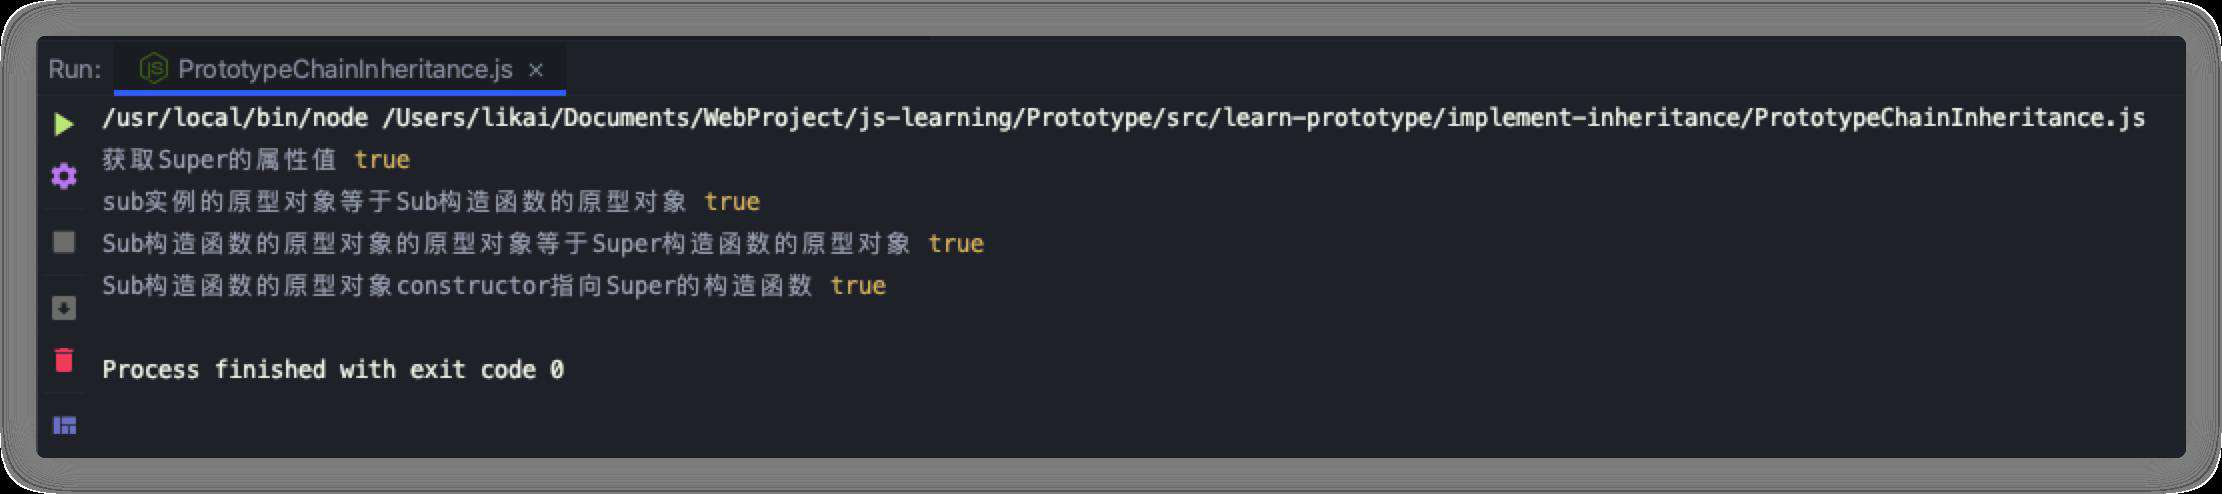Clear console output with red trash icon

tap(64, 359)
